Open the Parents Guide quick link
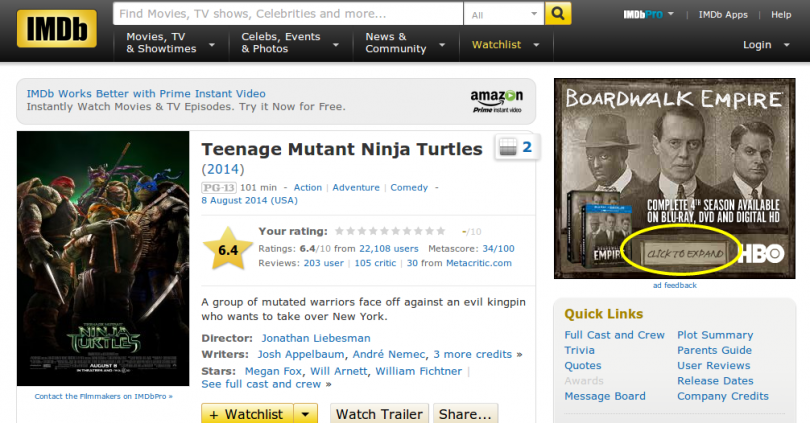 click(x=714, y=350)
